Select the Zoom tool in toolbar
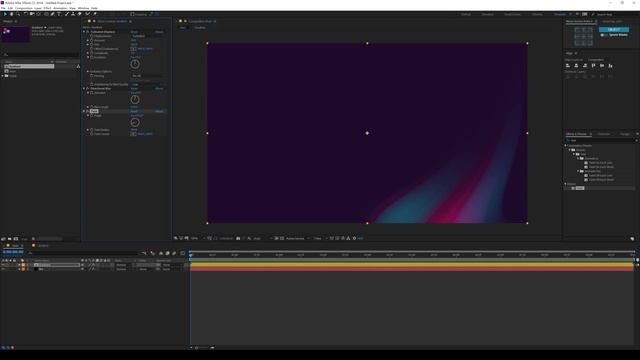This screenshot has width=640, height=360. point(18,14)
